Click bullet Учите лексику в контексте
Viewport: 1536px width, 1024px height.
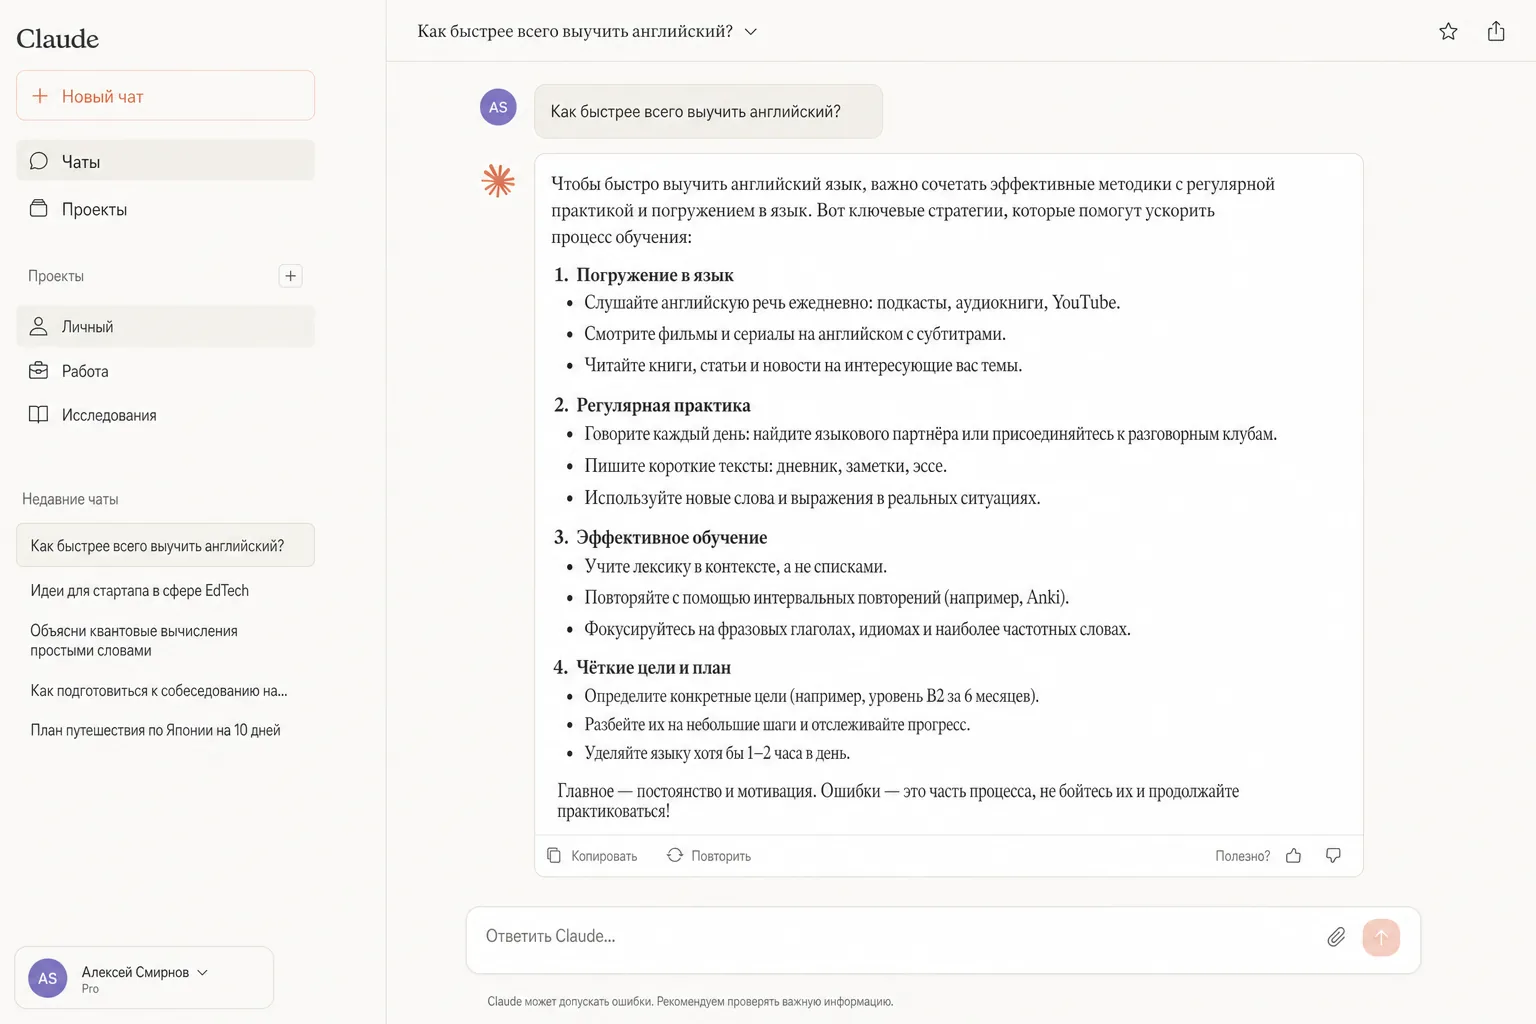(735, 567)
